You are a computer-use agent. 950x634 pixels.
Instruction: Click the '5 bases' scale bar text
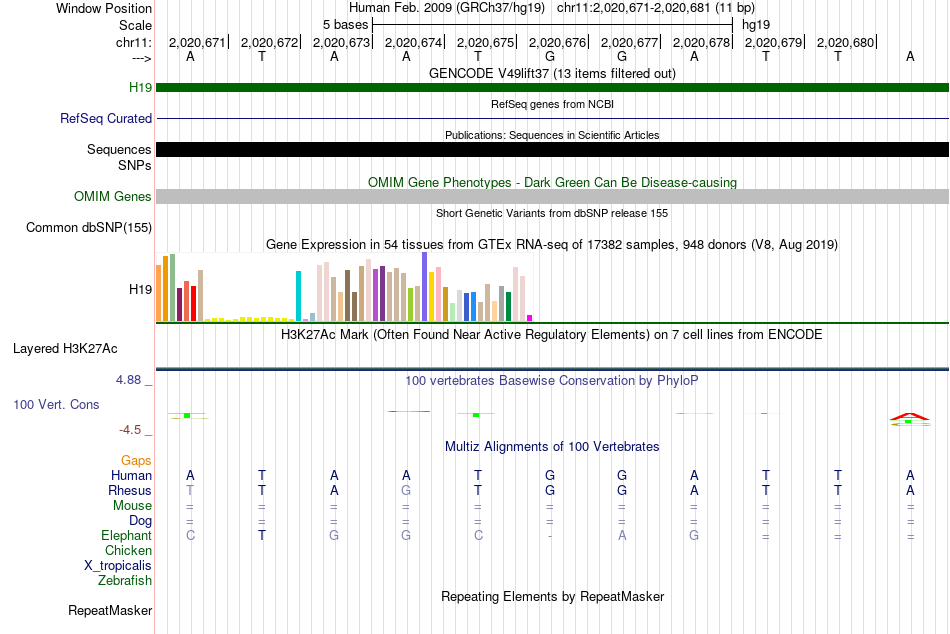click(x=345, y=25)
